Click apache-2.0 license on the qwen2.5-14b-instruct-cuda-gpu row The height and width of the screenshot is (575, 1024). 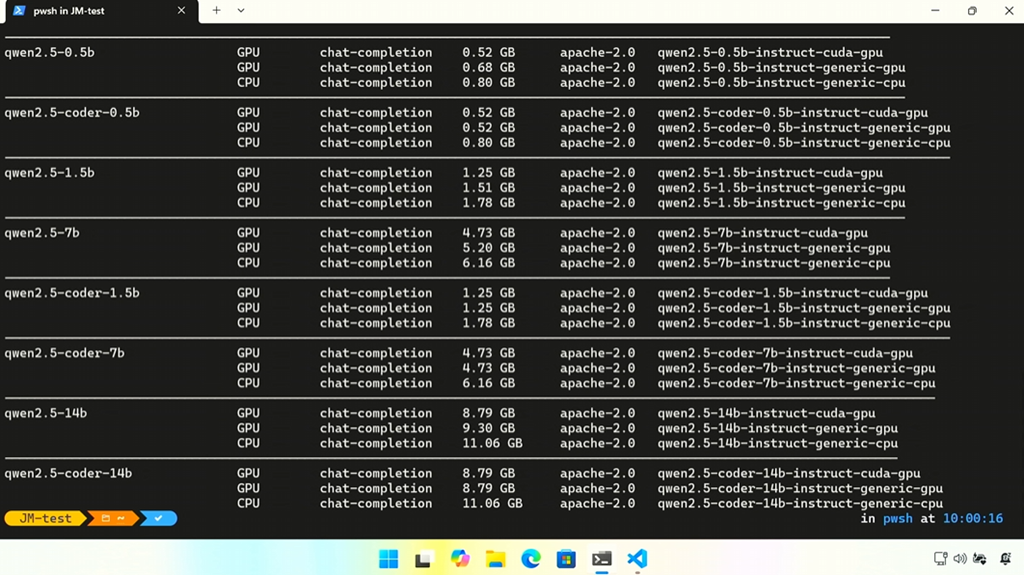point(597,413)
